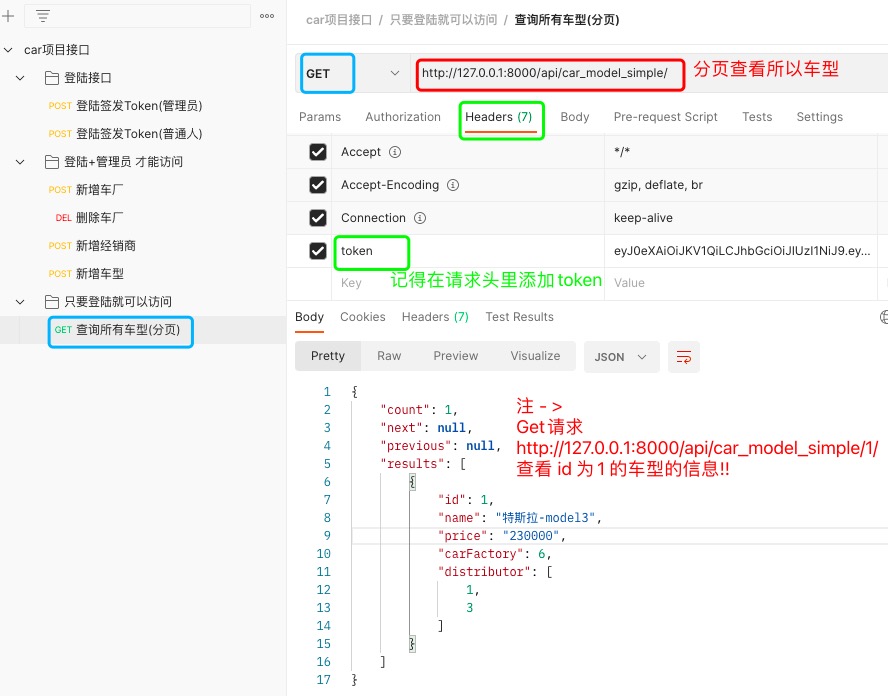Click the Raw response view button
Viewport: 888px width, 696px height.
coord(389,356)
